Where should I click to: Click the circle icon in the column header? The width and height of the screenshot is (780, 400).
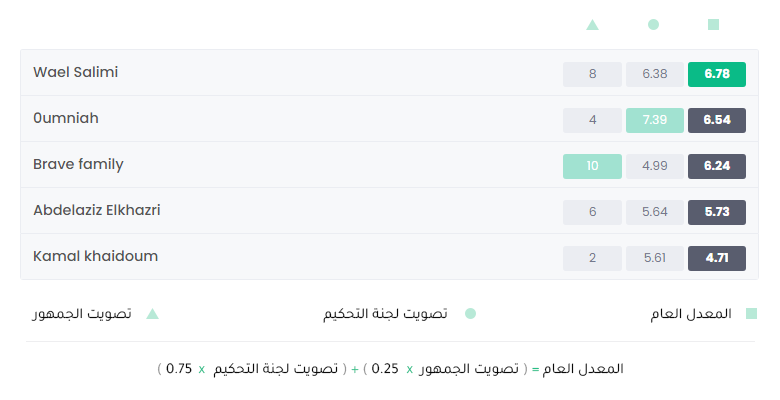[x=654, y=24]
